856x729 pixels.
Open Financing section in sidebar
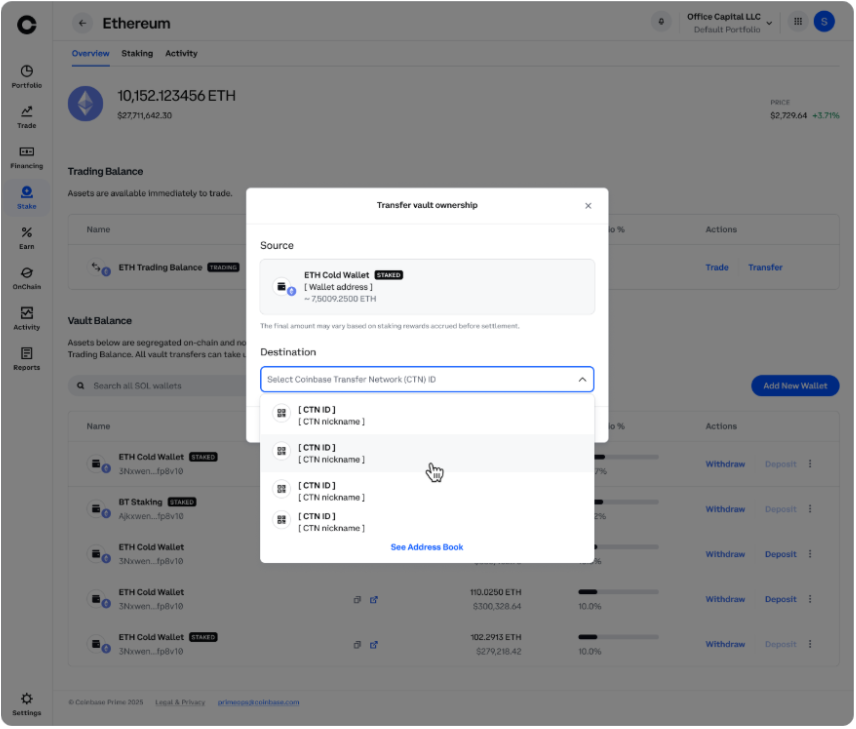click(x=26, y=158)
